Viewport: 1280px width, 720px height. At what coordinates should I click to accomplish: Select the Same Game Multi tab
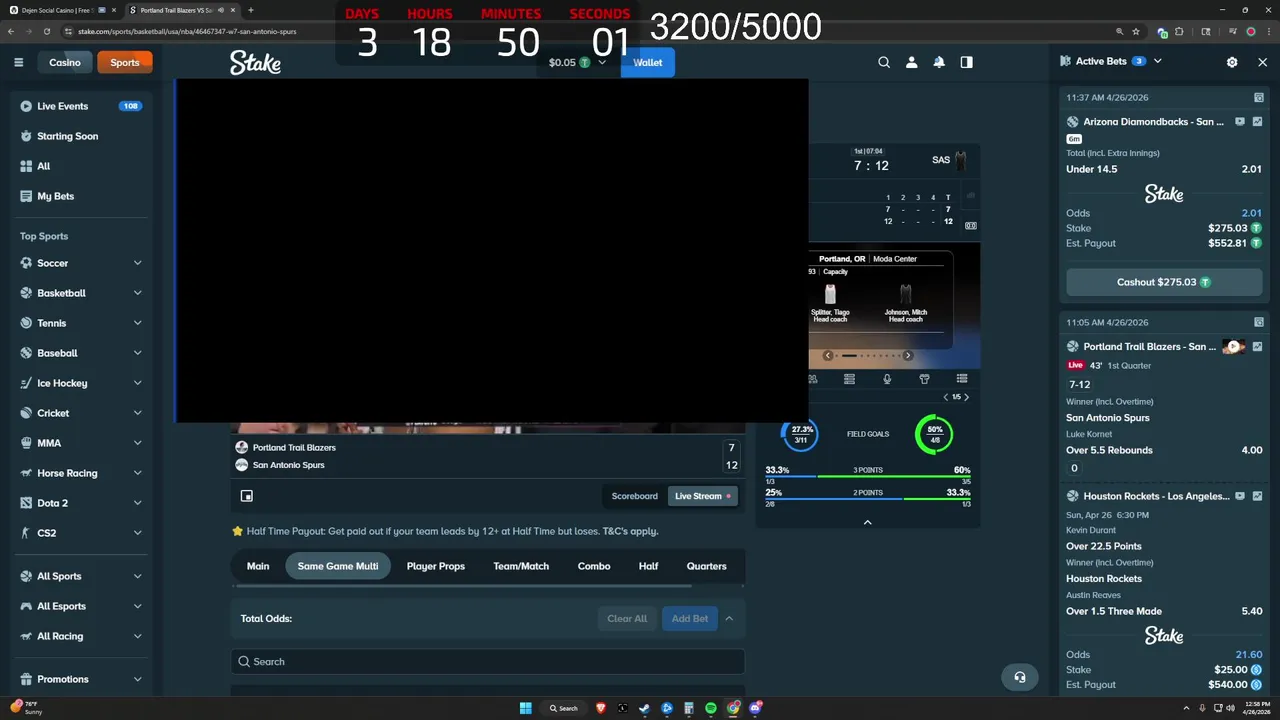(338, 566)
